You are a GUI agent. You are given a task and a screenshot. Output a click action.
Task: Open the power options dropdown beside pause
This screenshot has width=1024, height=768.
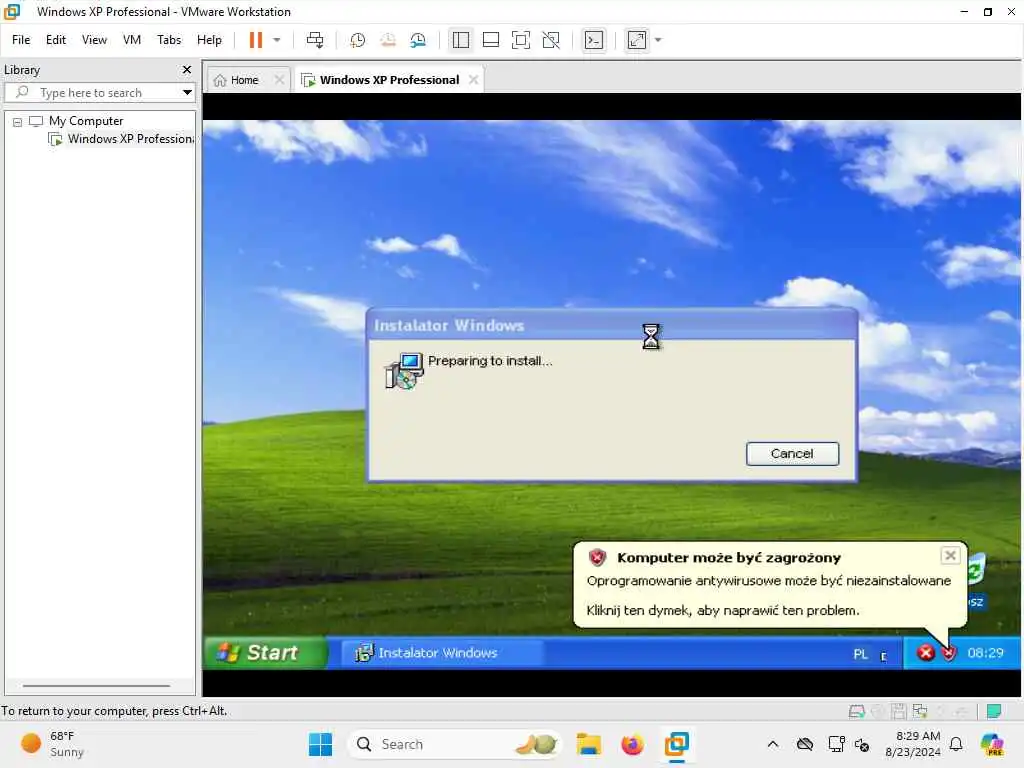click(277, 40)
